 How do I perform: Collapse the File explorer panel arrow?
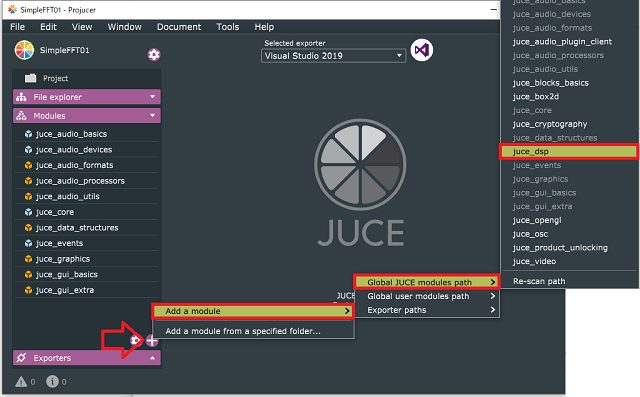[152, 97]
